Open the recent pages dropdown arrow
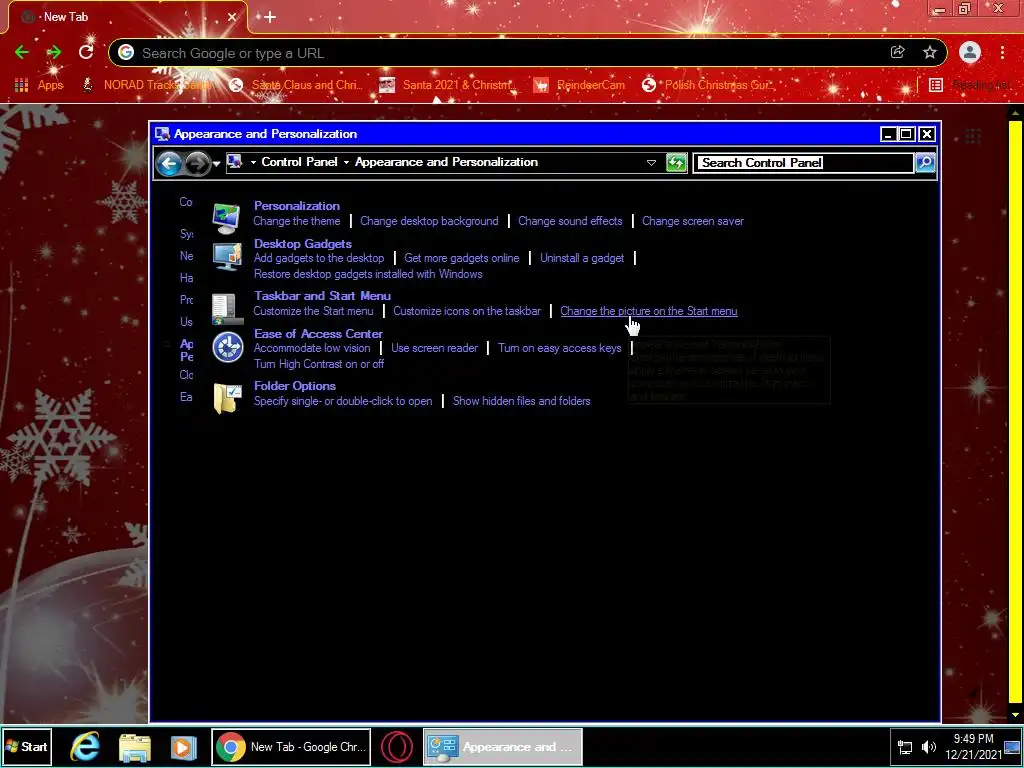This screenshot has height=768, width=1024. [216, 163]
